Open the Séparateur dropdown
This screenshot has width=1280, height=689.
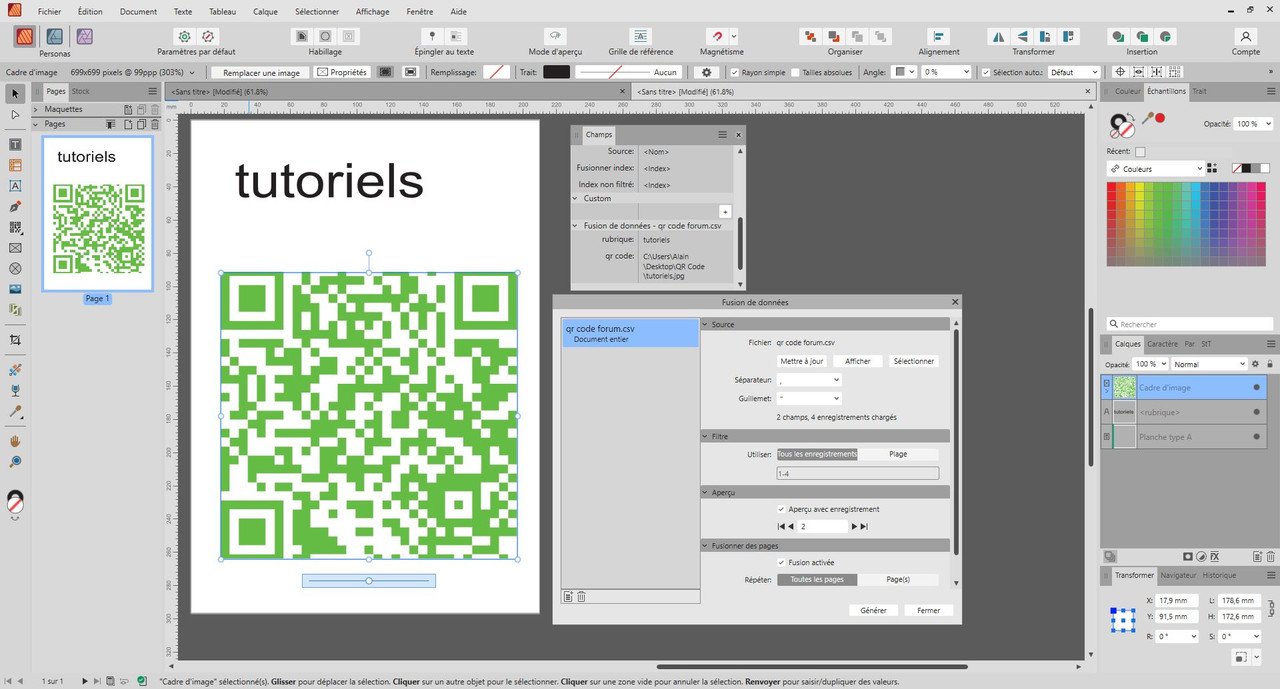tap(809, 380)
